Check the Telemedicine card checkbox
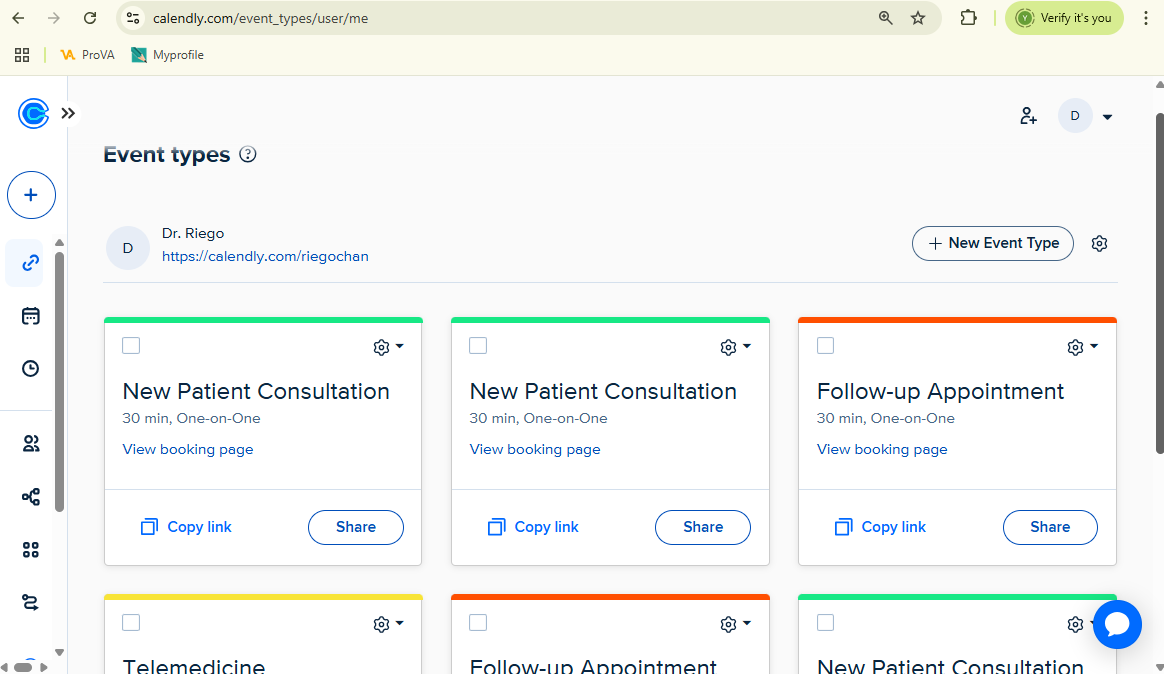The image size is (1164, 674). tap(131, 623)
